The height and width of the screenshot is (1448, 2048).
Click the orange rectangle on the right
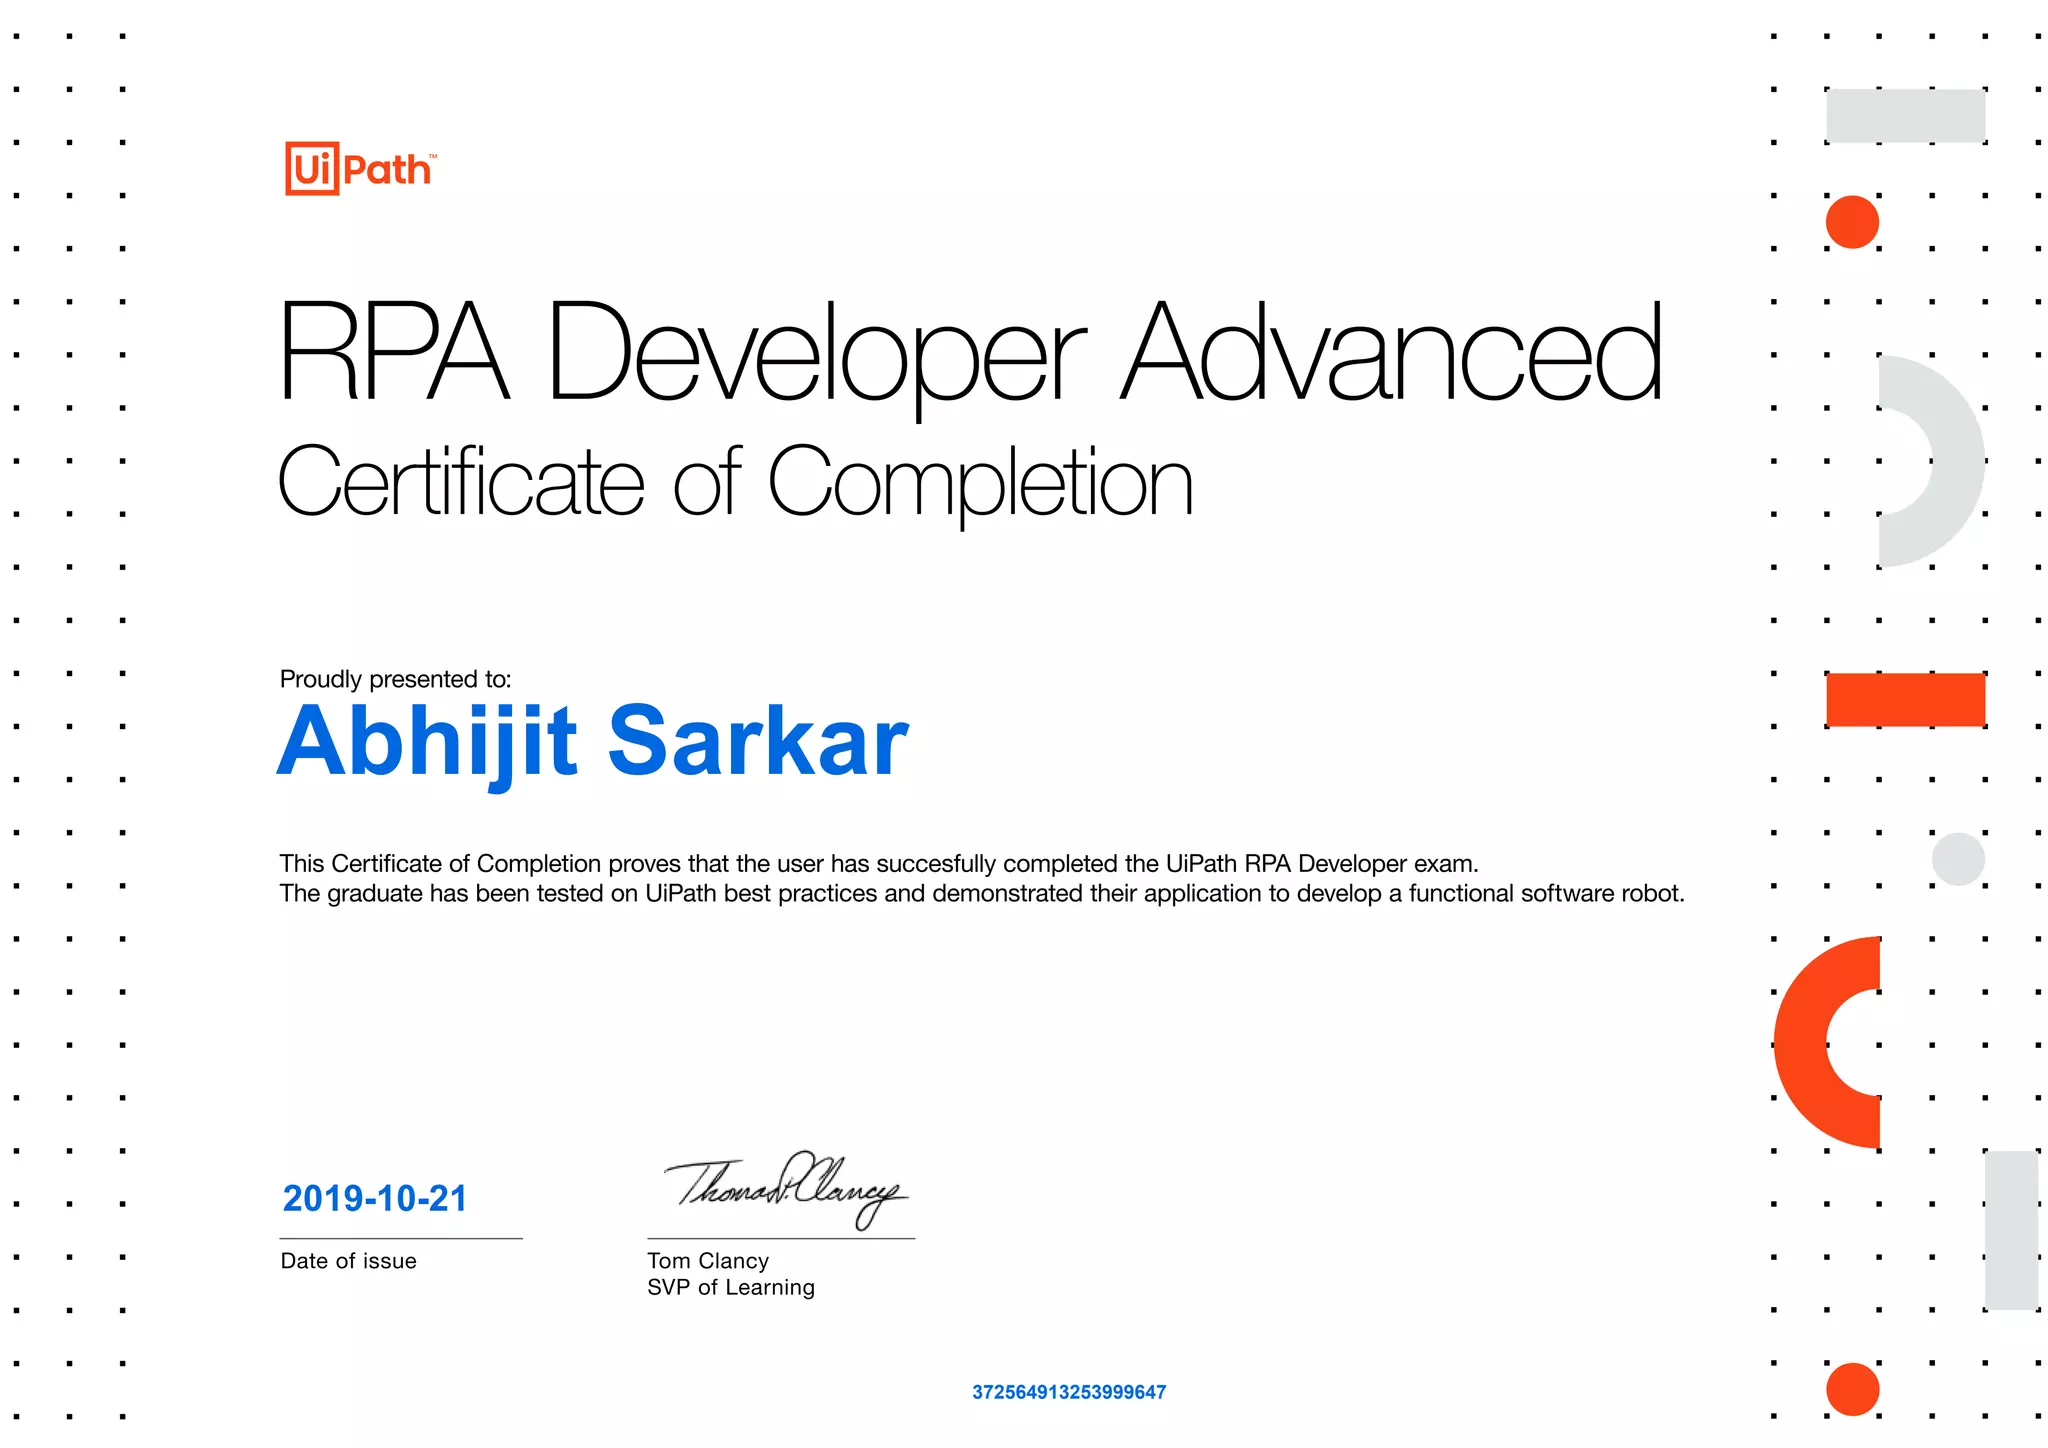click(1904, 699)
